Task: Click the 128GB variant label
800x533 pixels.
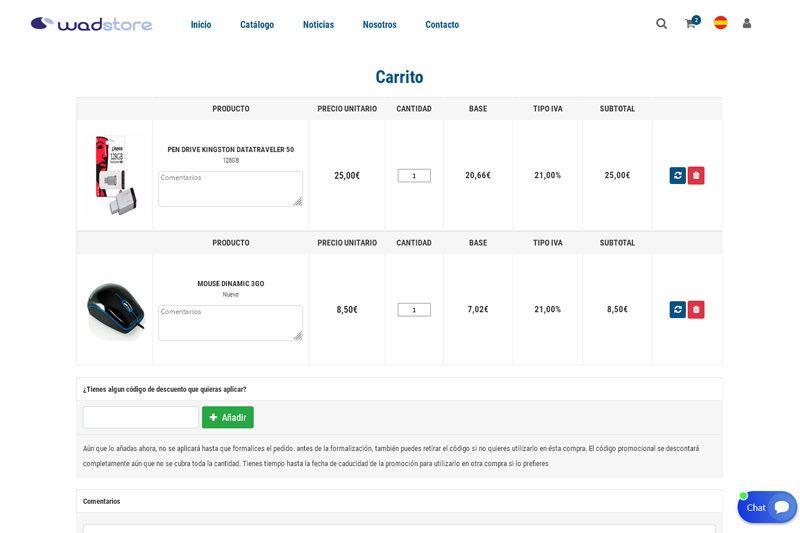Action: 231,160
